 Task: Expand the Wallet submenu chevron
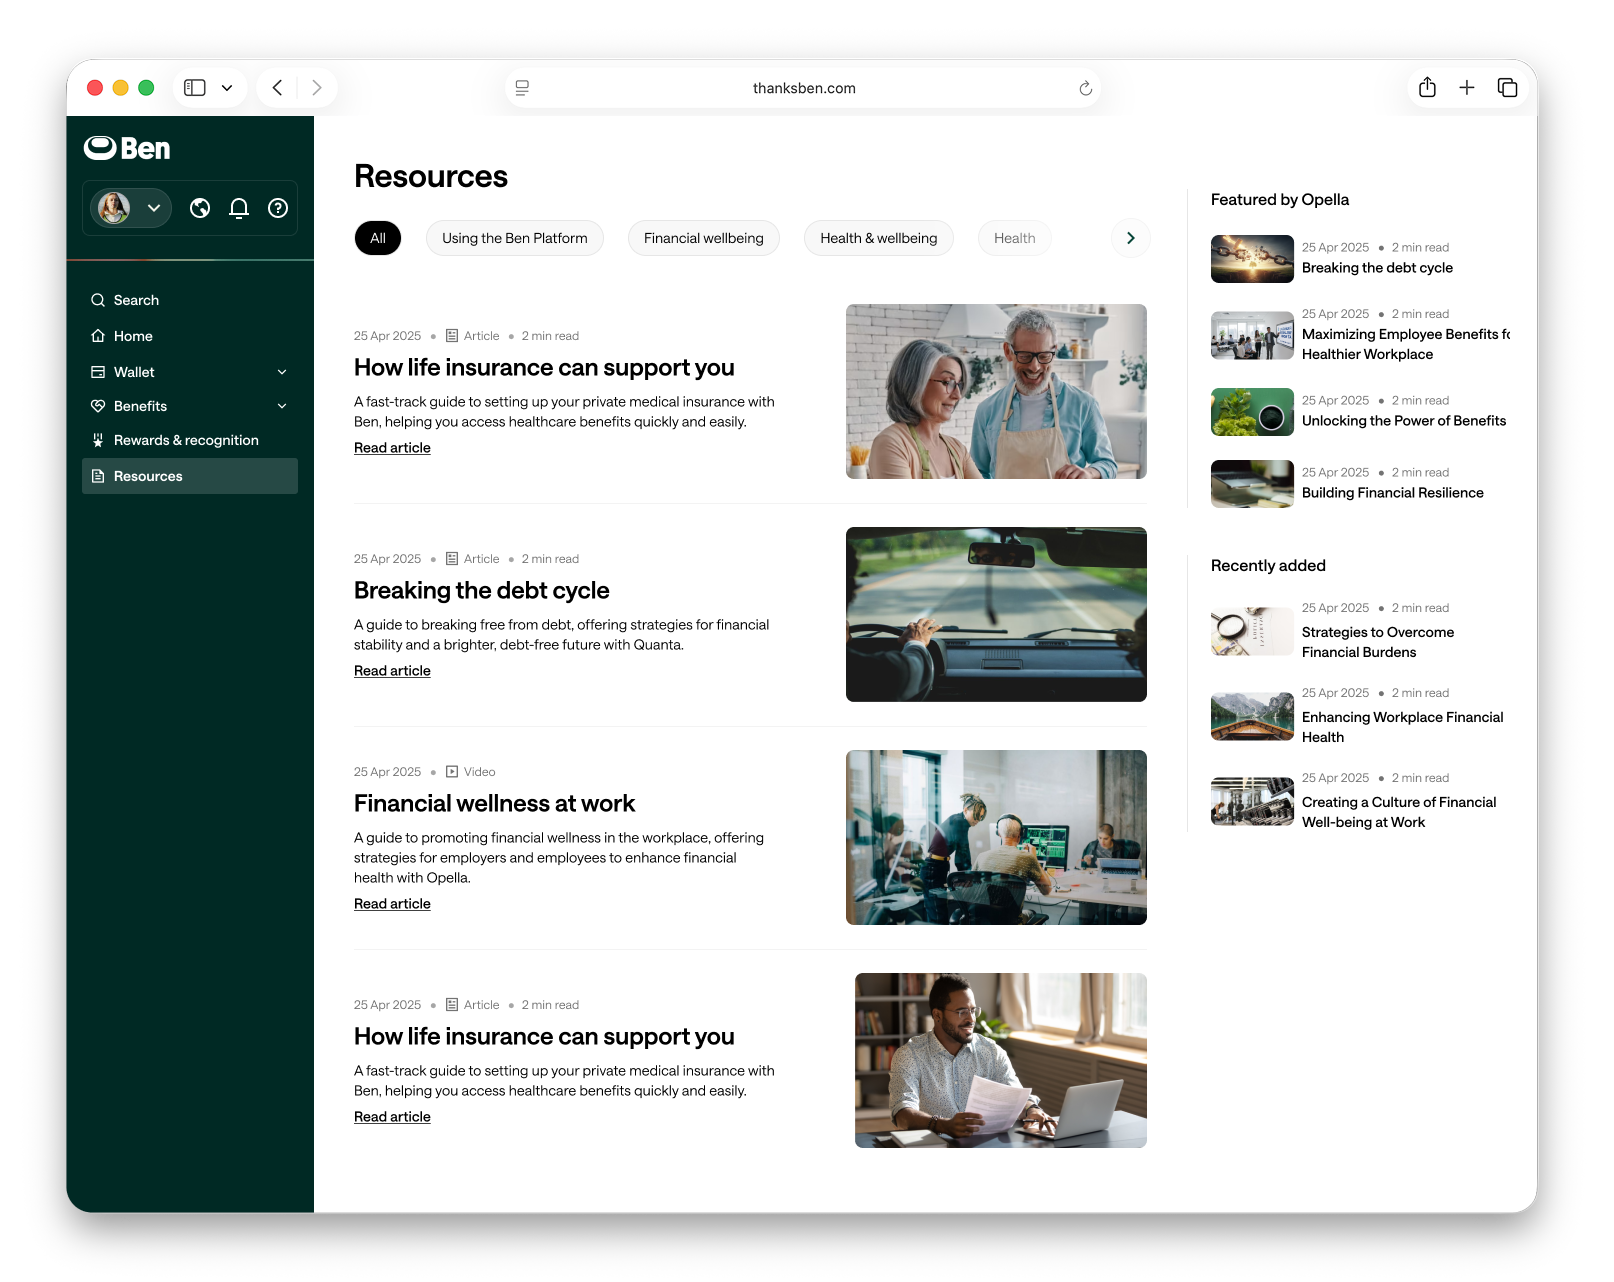click(x=282, y=372)
